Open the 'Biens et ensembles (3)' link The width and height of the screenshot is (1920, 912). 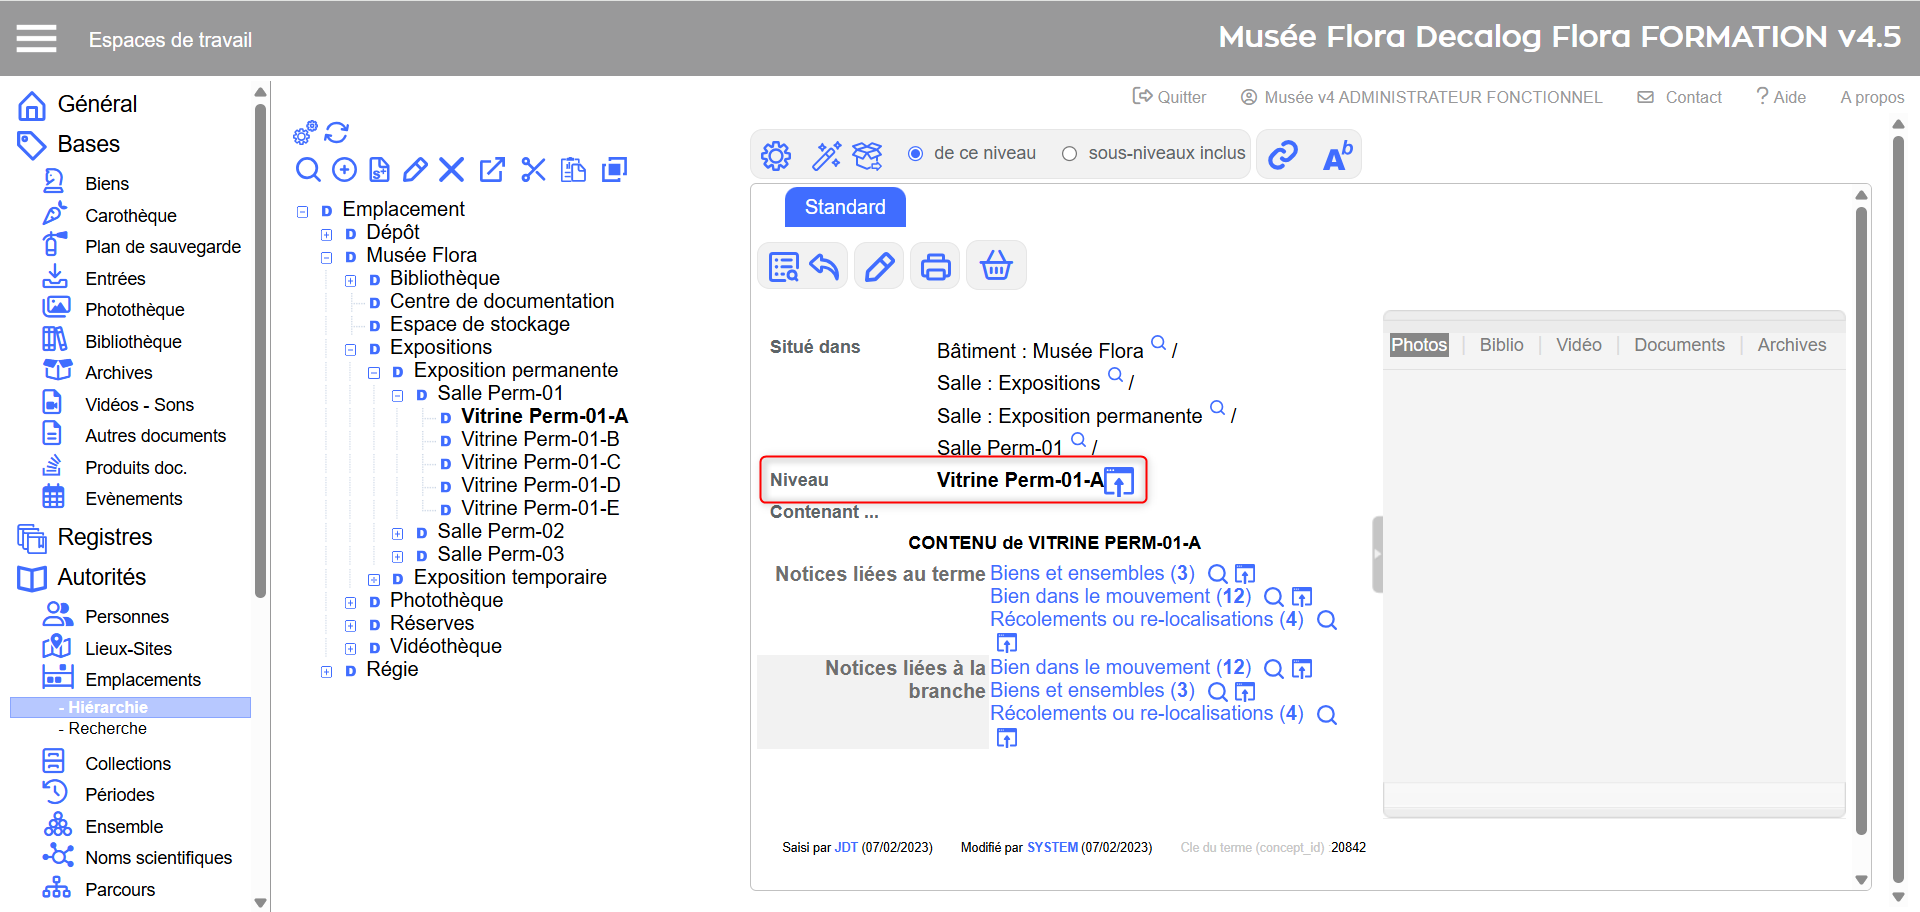[x=1092, y=574]
